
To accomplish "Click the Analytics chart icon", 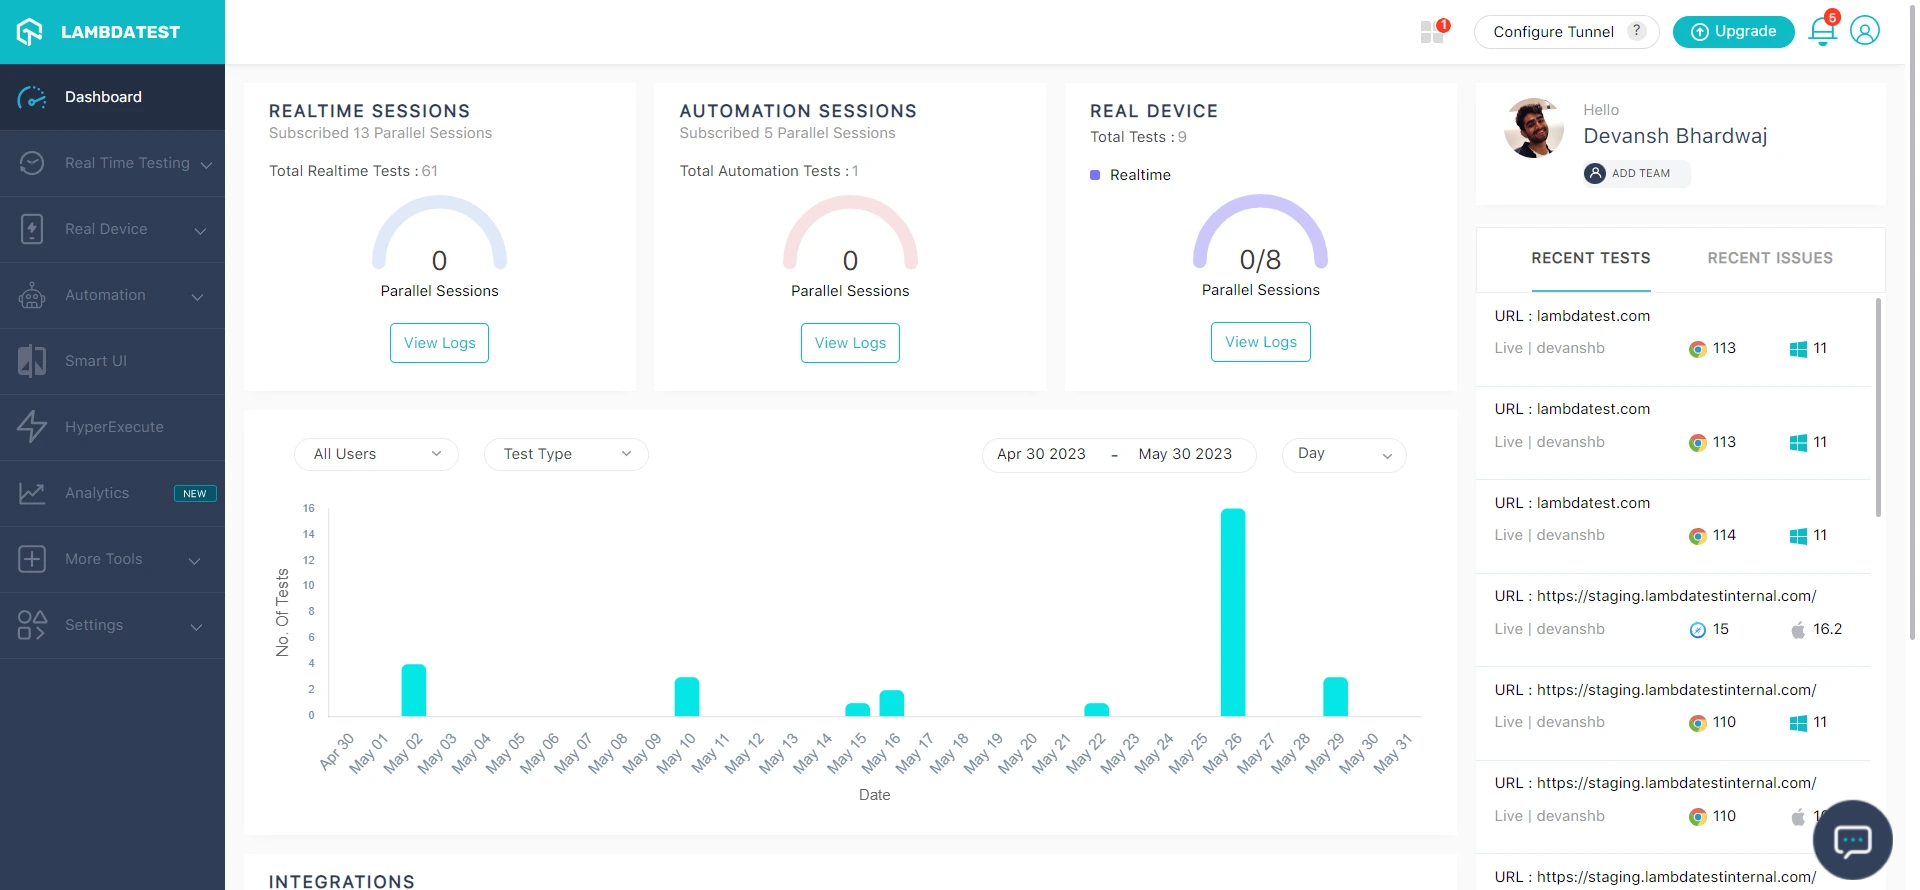I will [x=32, y=493].
